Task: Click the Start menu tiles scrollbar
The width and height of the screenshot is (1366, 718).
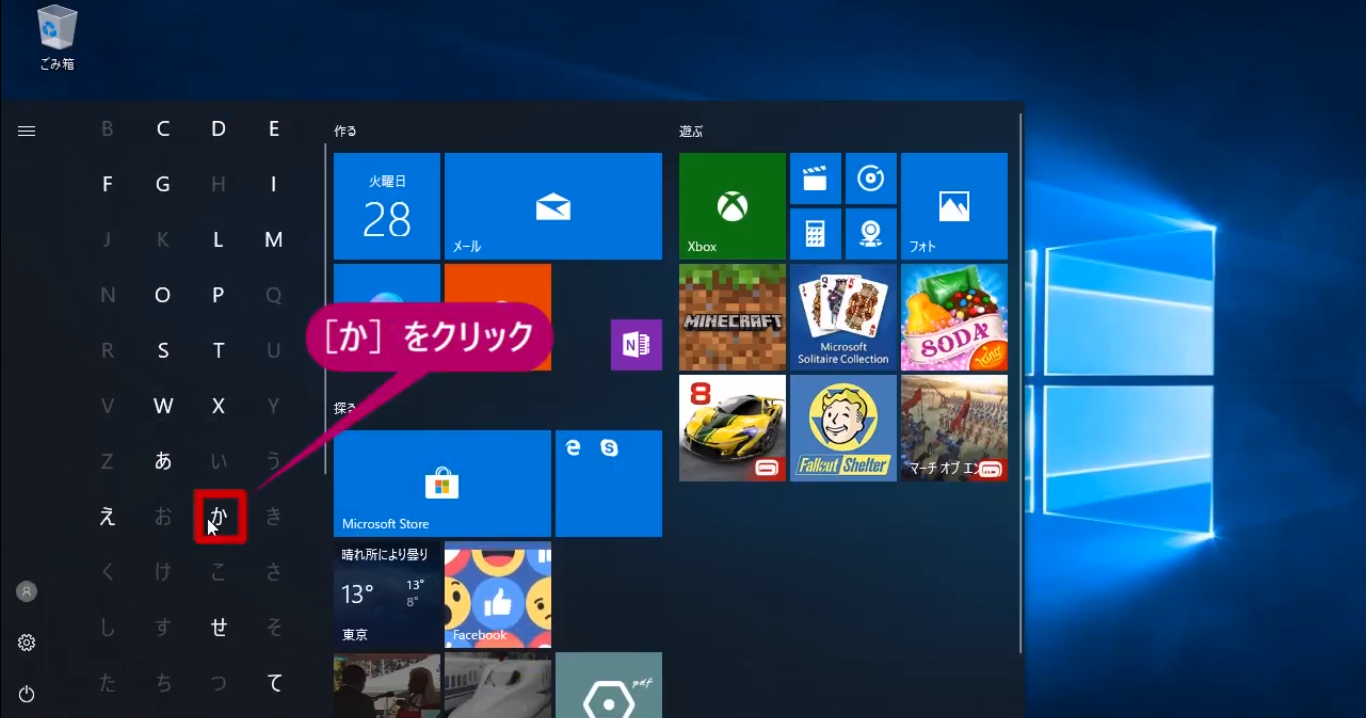Action: coord(1020,383)
